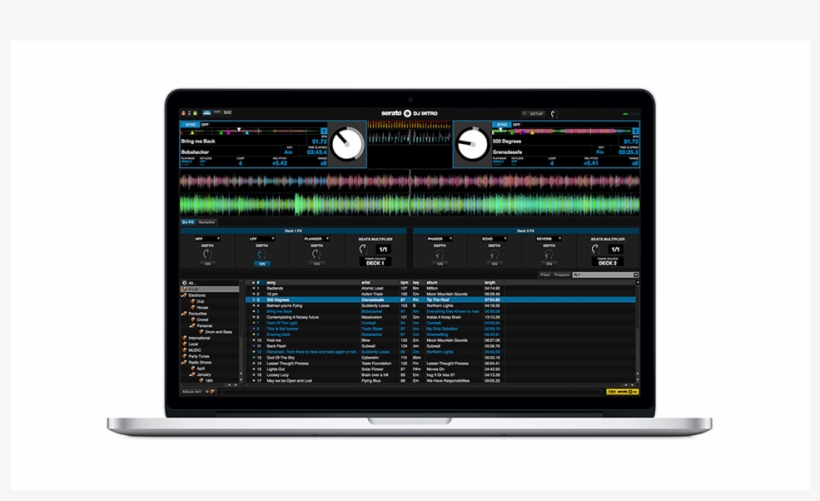The image size is (820, 501).
Task: Open the Prepare panel
Action: [x=562, y=275]
